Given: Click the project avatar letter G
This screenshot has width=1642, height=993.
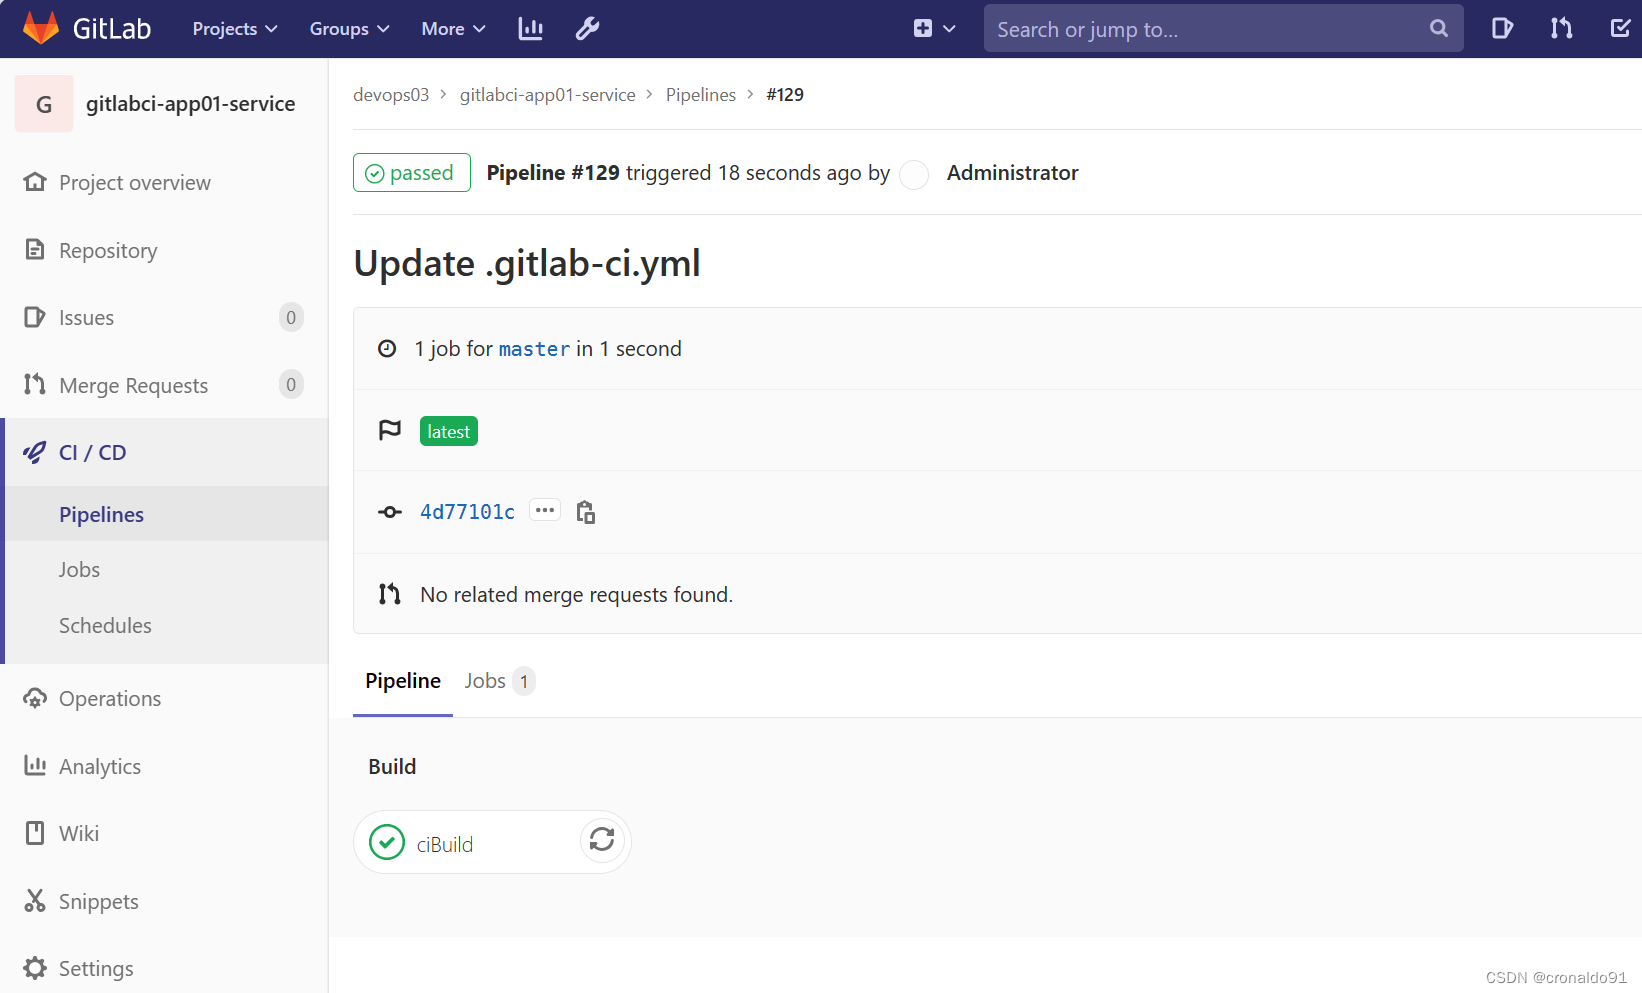Looking at the screenshot, I should (44, 104).
